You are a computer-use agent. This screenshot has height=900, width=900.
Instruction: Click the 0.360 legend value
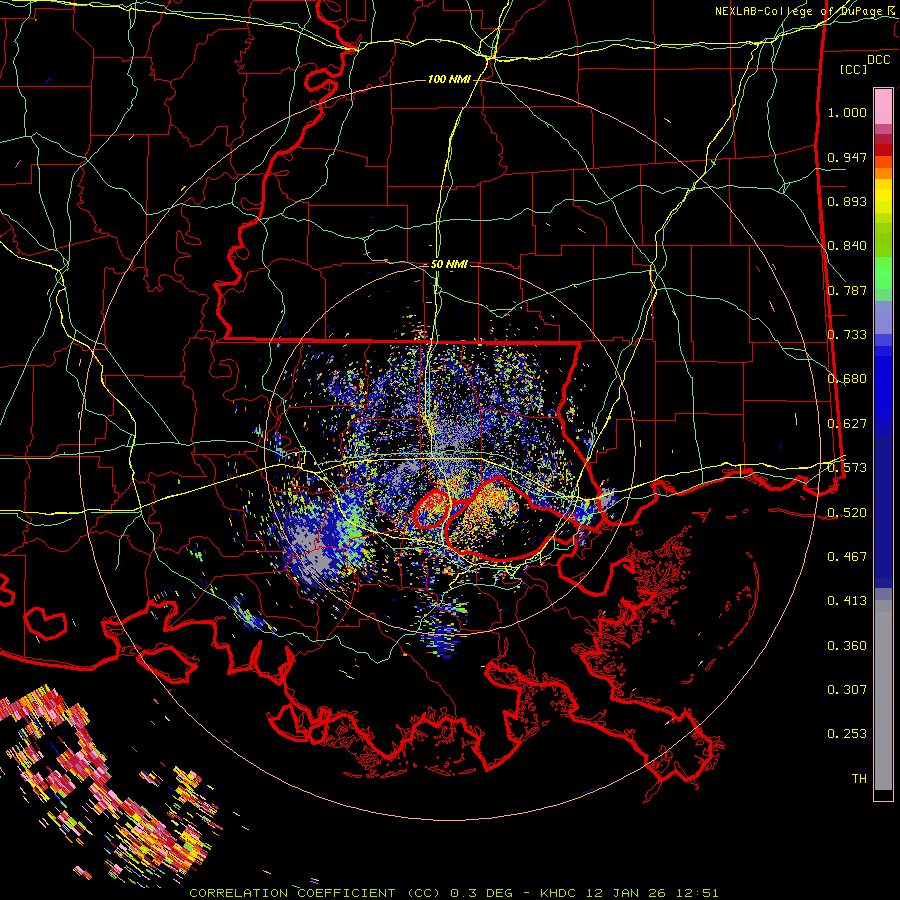[847, 646]
